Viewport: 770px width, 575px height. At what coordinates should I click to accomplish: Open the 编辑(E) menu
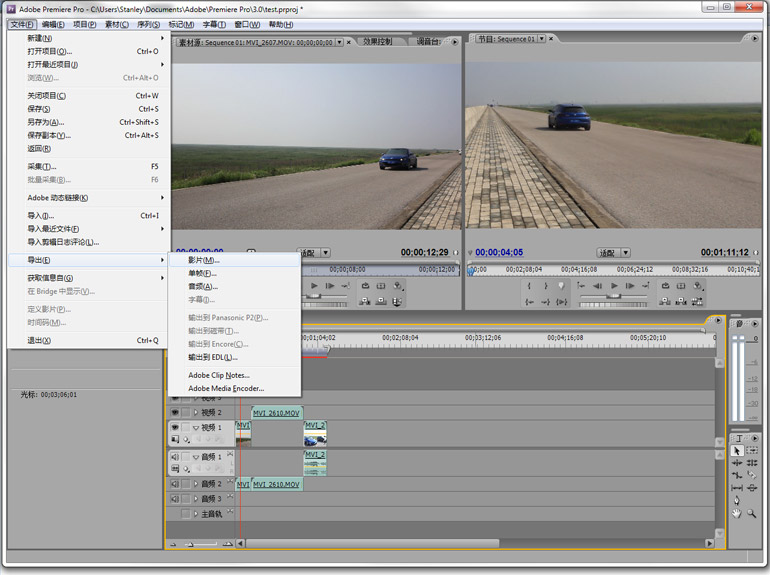pos(53,25)
